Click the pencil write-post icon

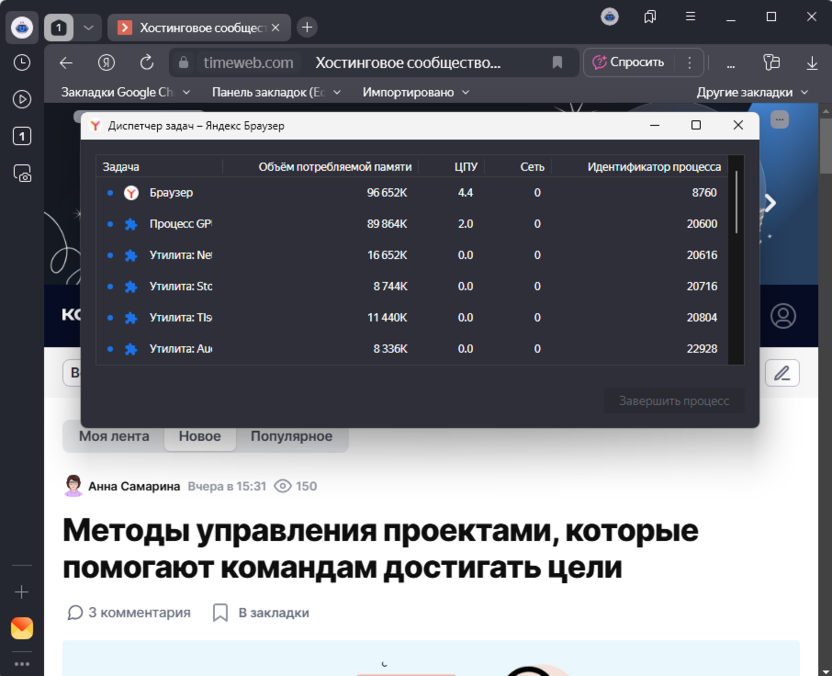point(782,373)
